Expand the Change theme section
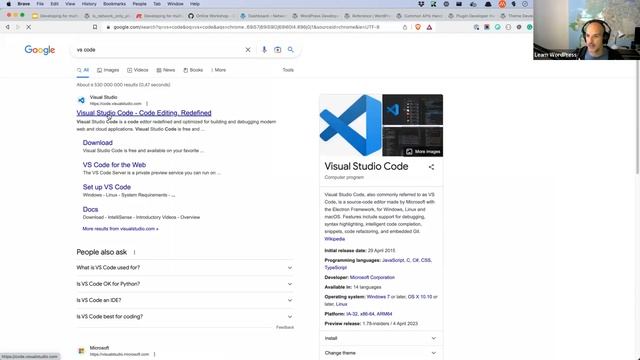The height and width of the screenshot is (360, 640). tap(381, 353)
